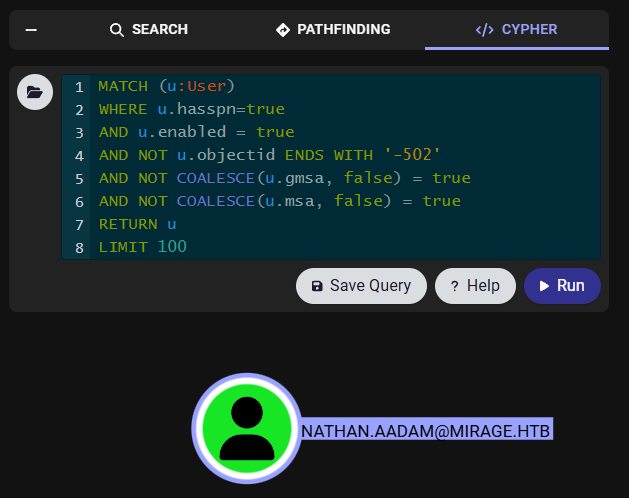The height and width of the screenshot is (498, 629).
Task: Click the code brackets icon beside Cypher
Action: pyautogui.click(x=484, y=30)
